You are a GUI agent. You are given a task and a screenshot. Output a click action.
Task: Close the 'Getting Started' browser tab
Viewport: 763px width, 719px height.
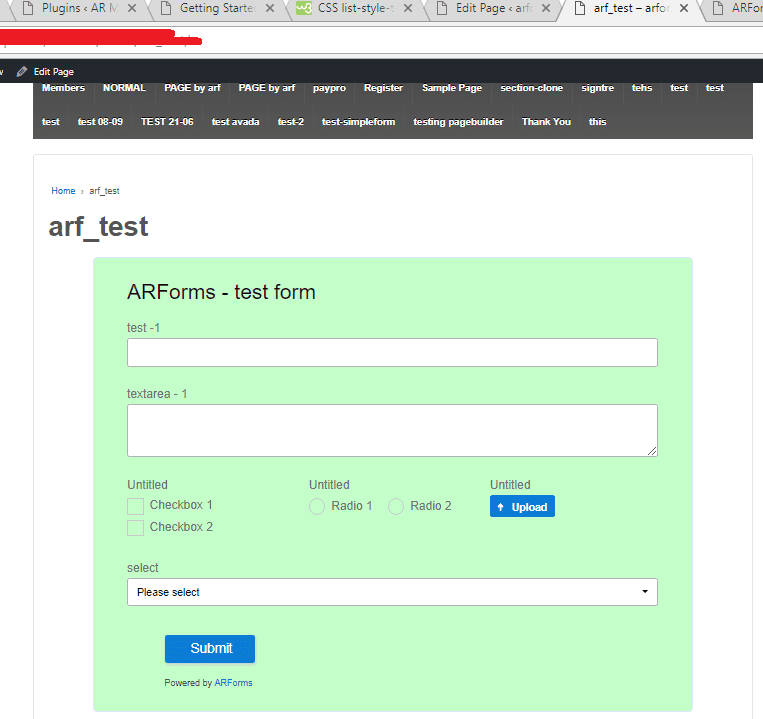[269, 8]
